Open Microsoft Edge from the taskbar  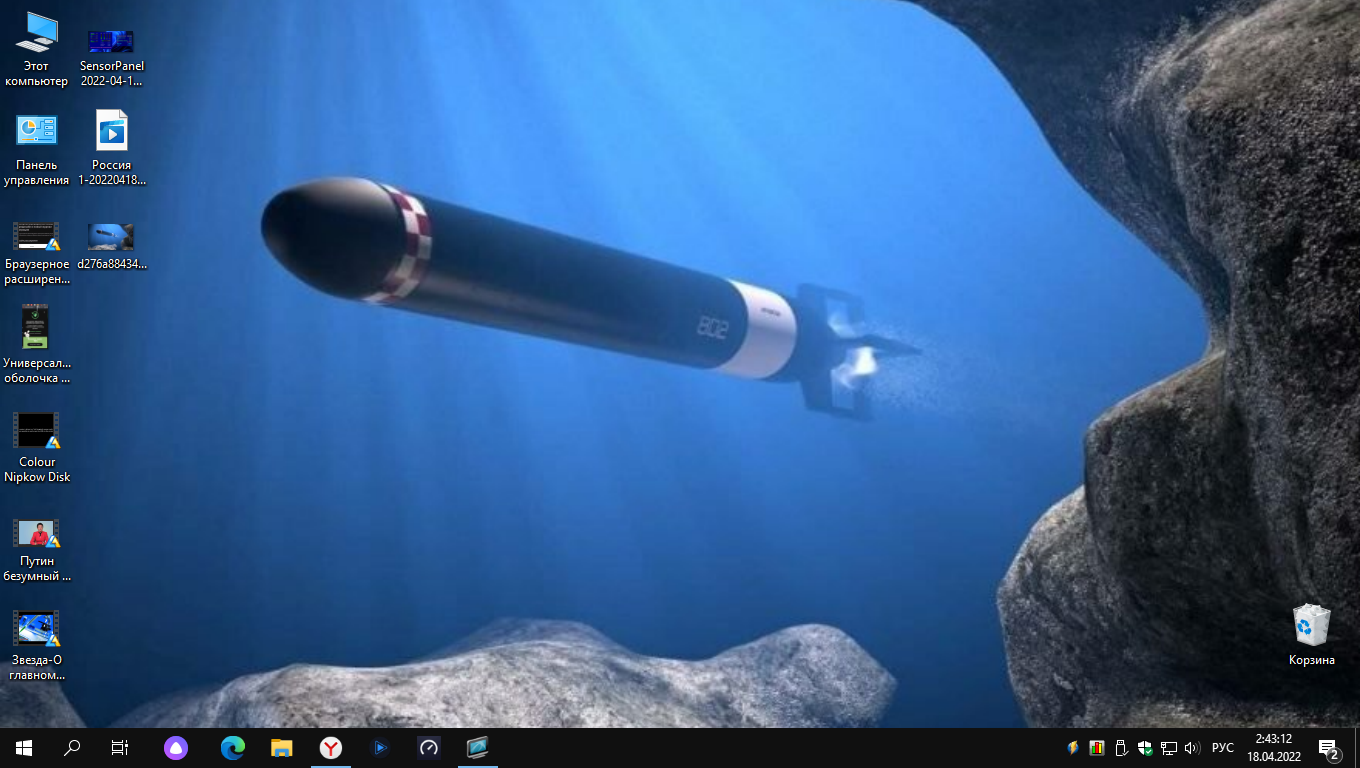(x=233, y=747)
